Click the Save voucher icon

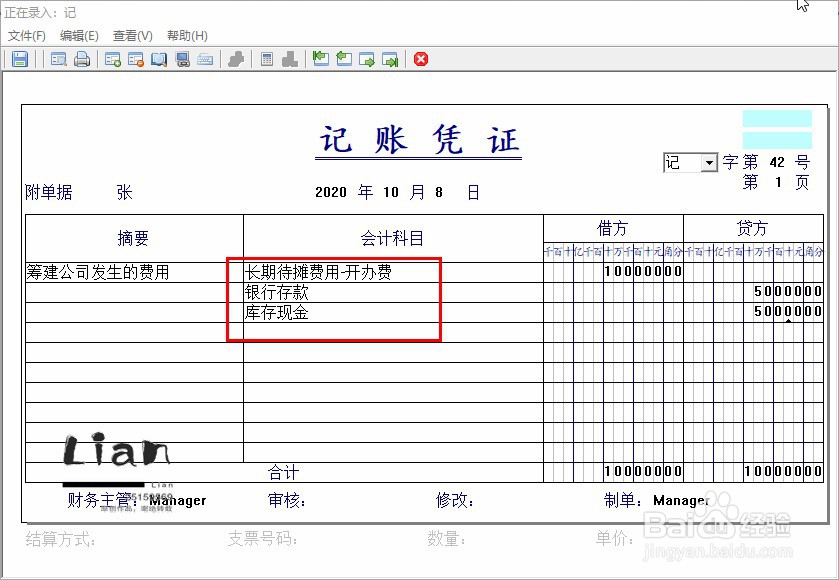[20, 58]
